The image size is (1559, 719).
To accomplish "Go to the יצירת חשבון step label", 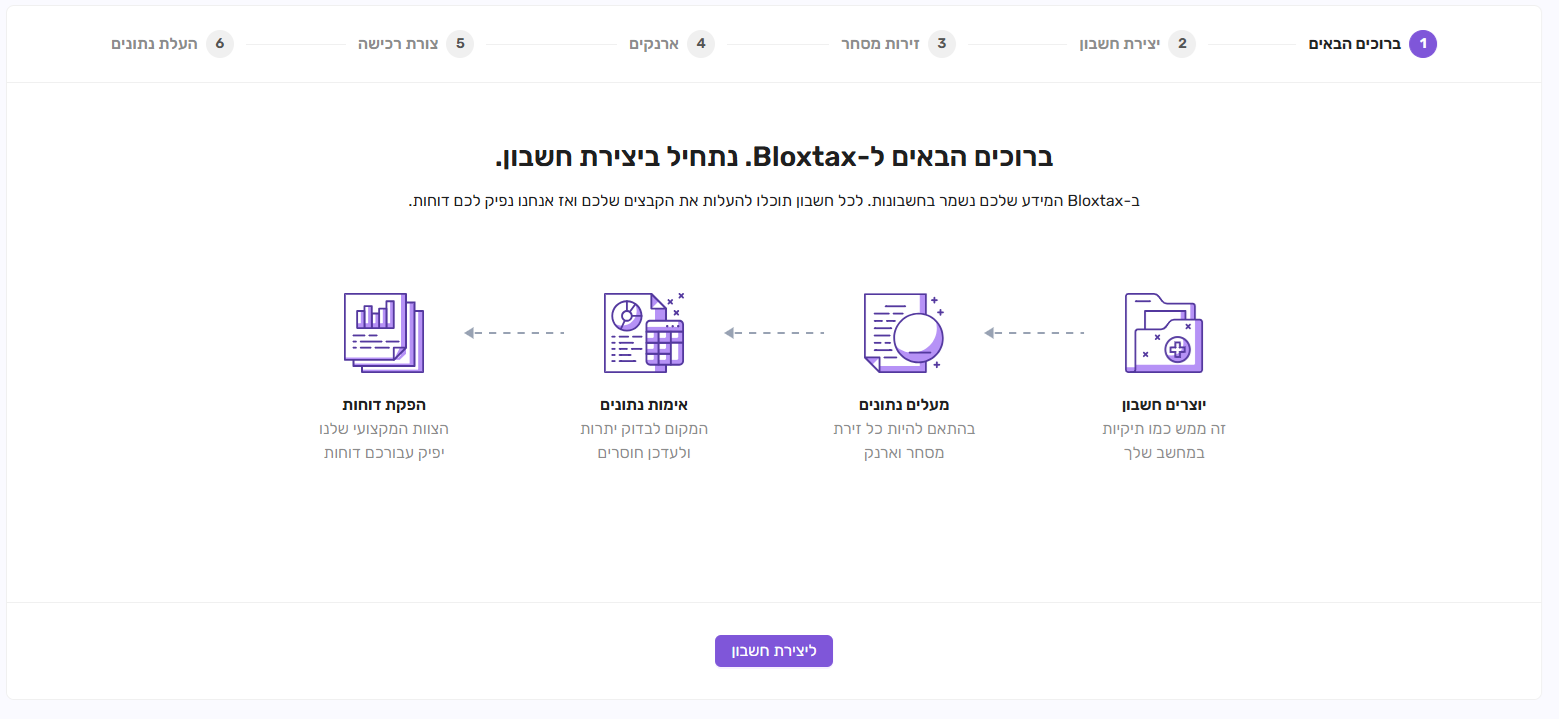I will (1119, 44).
